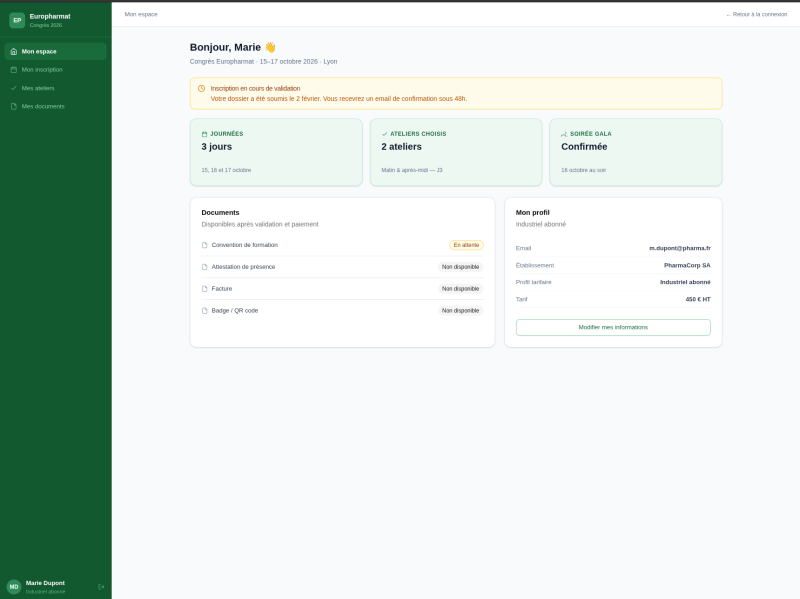Click the MD user avatar circle

click(14, 587)
